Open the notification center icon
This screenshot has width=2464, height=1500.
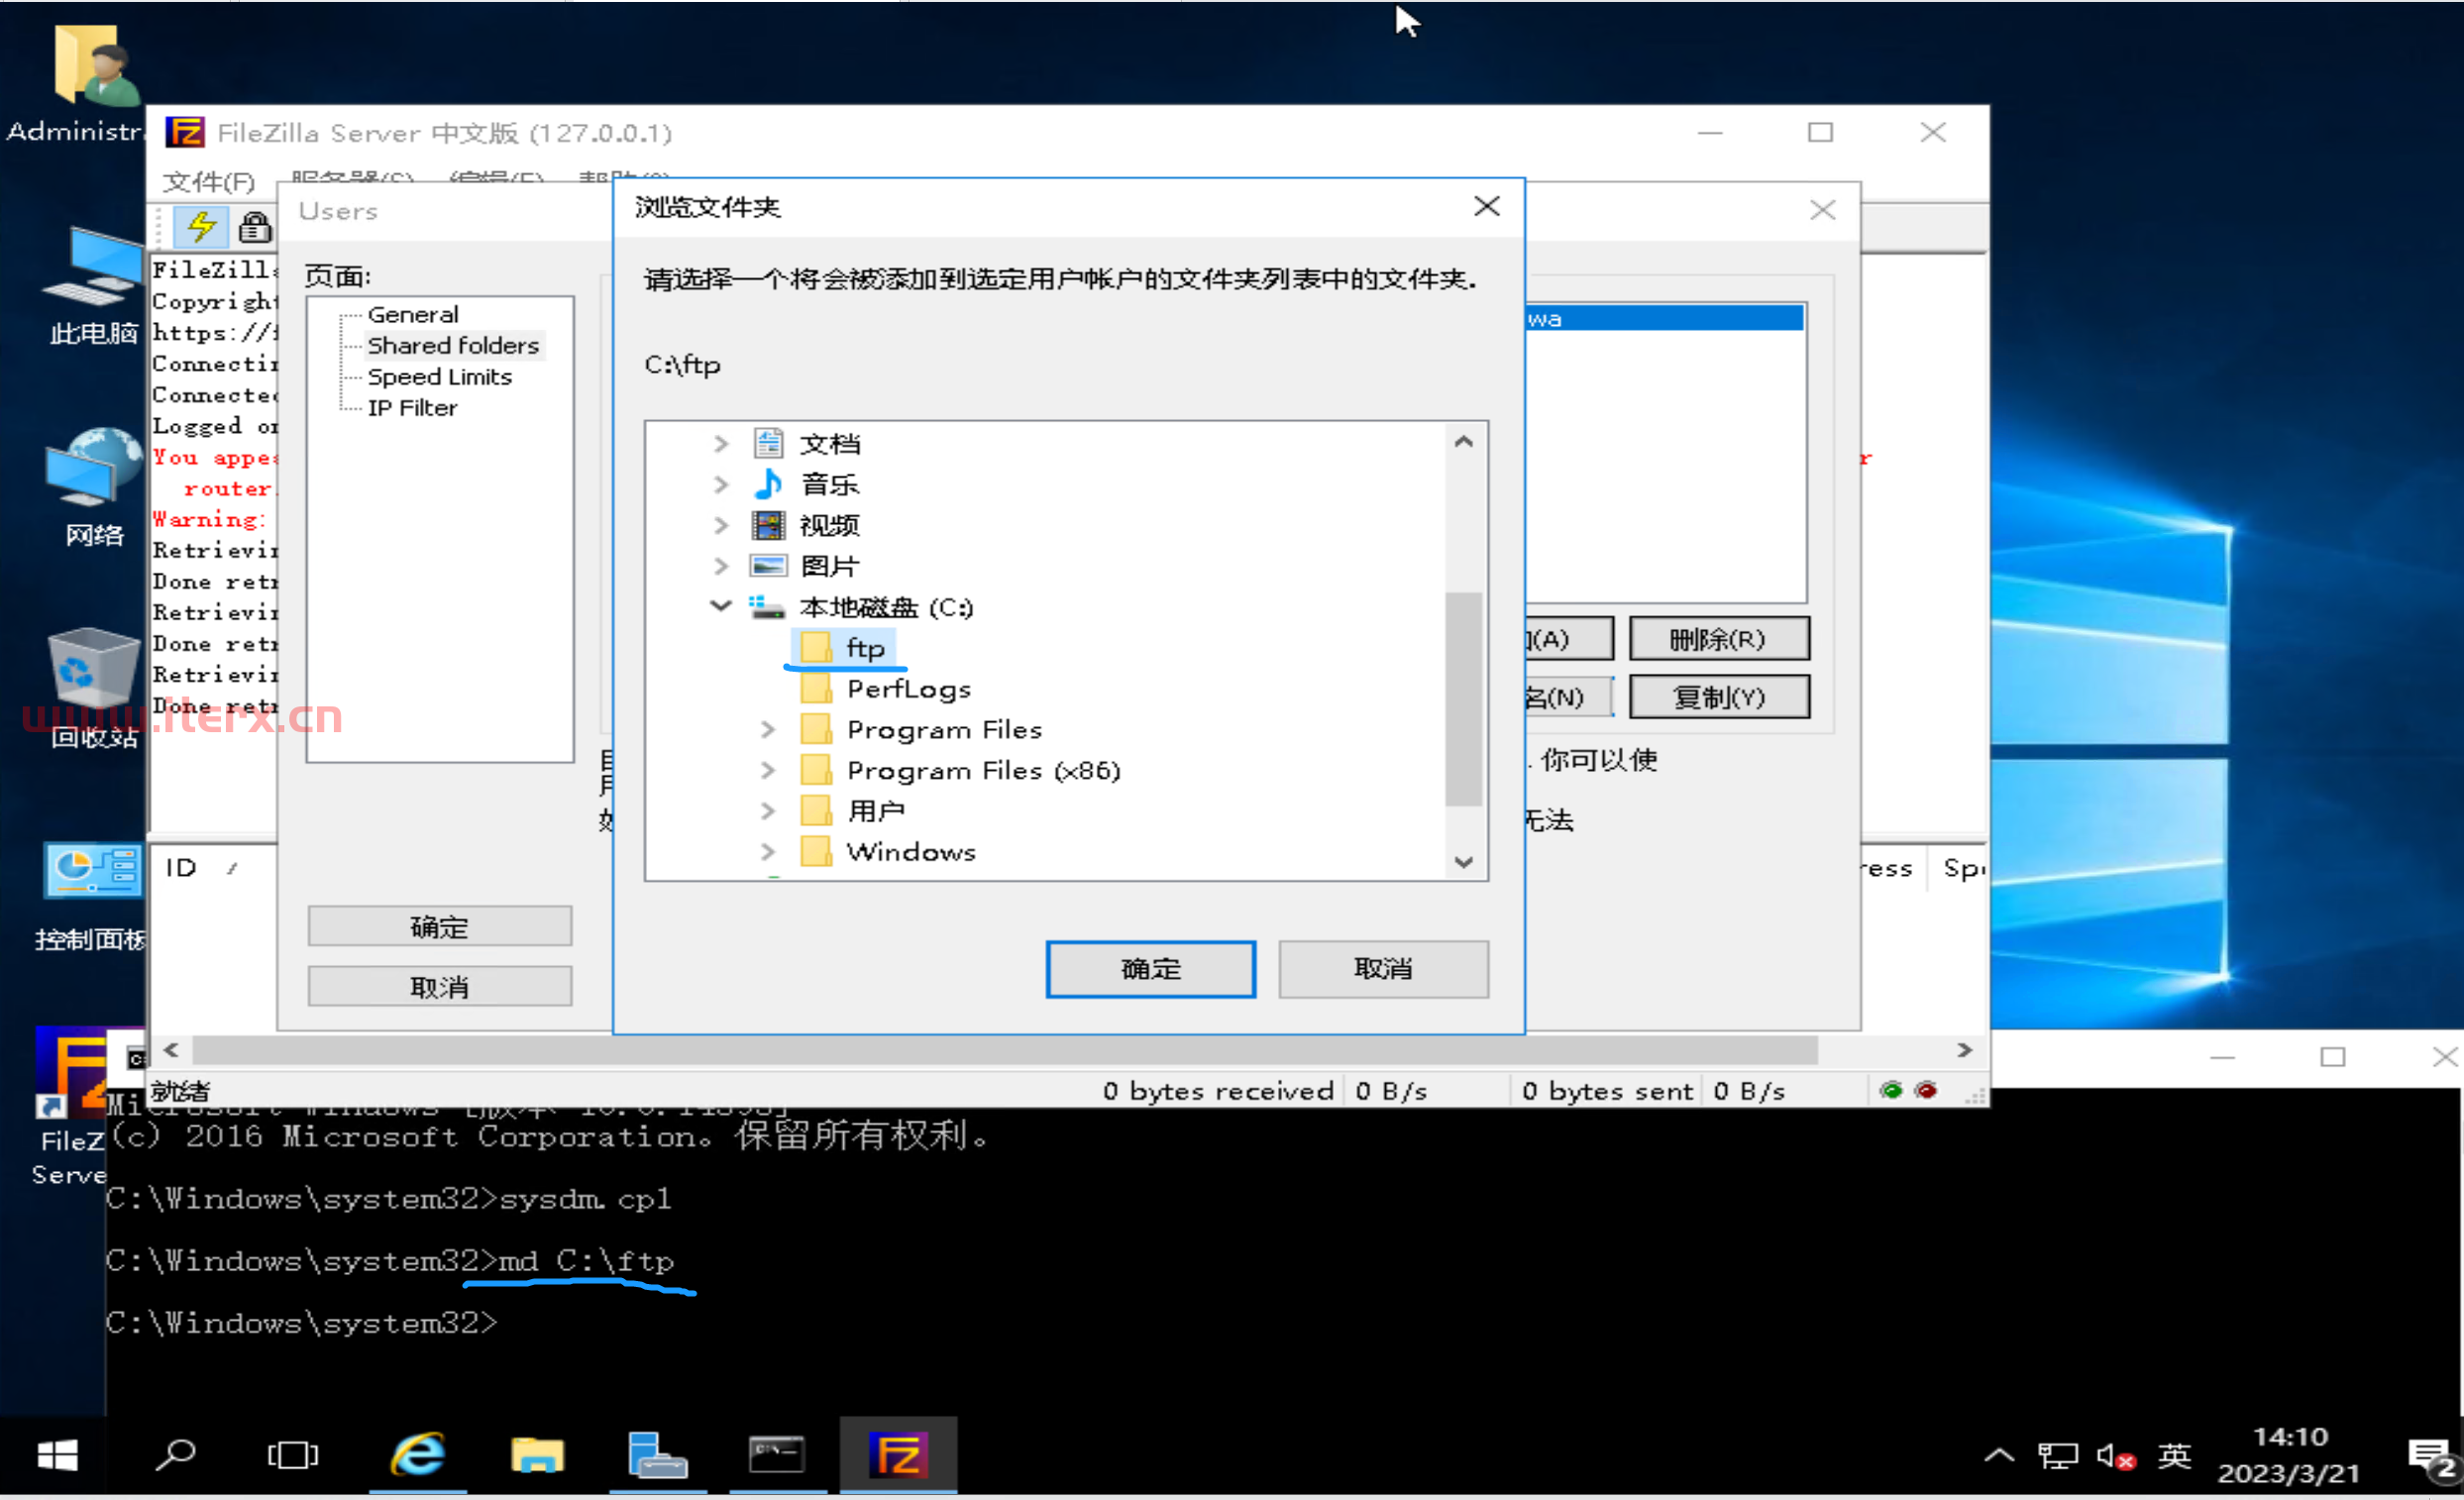[2433, 1459]
